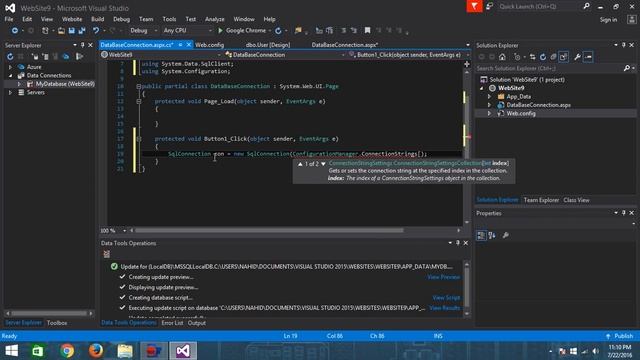Screen dimensions: 640x360
Task: Click the Undo arrow in toolbar
Action: click(96, 31)
